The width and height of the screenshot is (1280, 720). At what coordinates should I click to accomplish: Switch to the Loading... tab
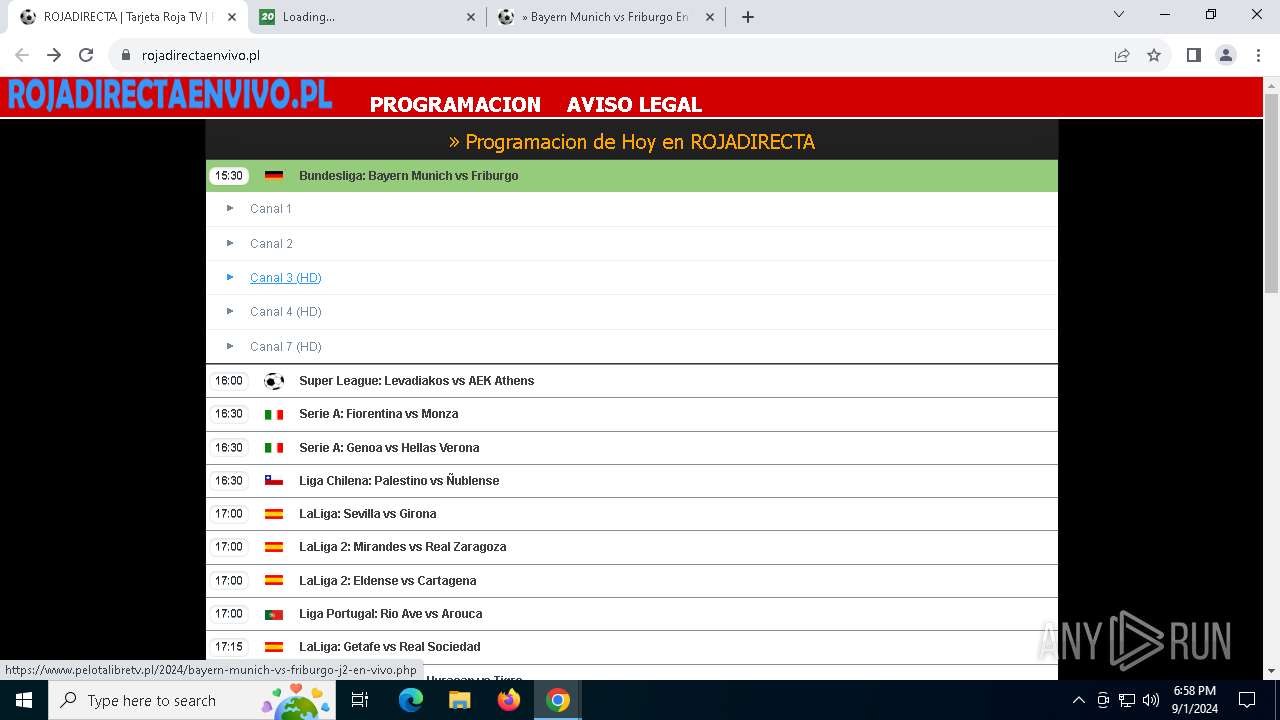point(367,17)
